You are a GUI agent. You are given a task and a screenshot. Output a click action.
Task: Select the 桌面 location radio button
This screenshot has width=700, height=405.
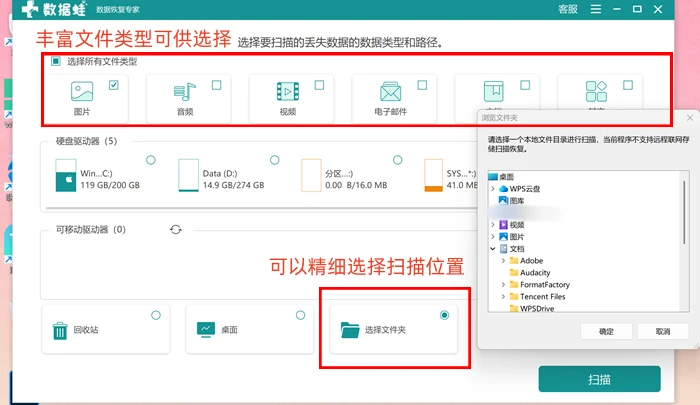300,315
